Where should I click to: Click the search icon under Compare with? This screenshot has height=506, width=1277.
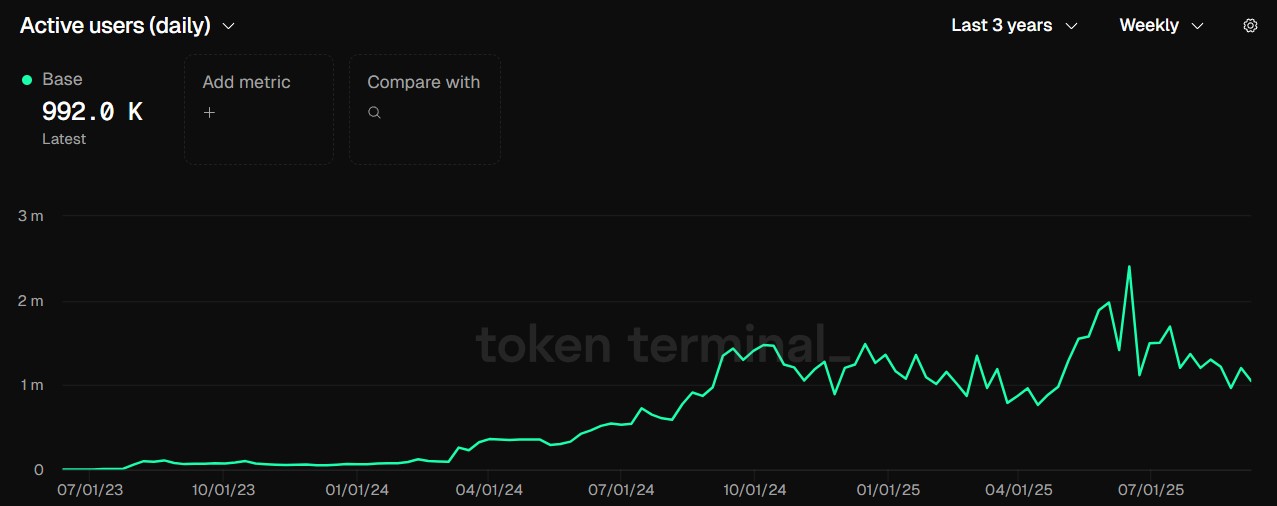point(374,113)
